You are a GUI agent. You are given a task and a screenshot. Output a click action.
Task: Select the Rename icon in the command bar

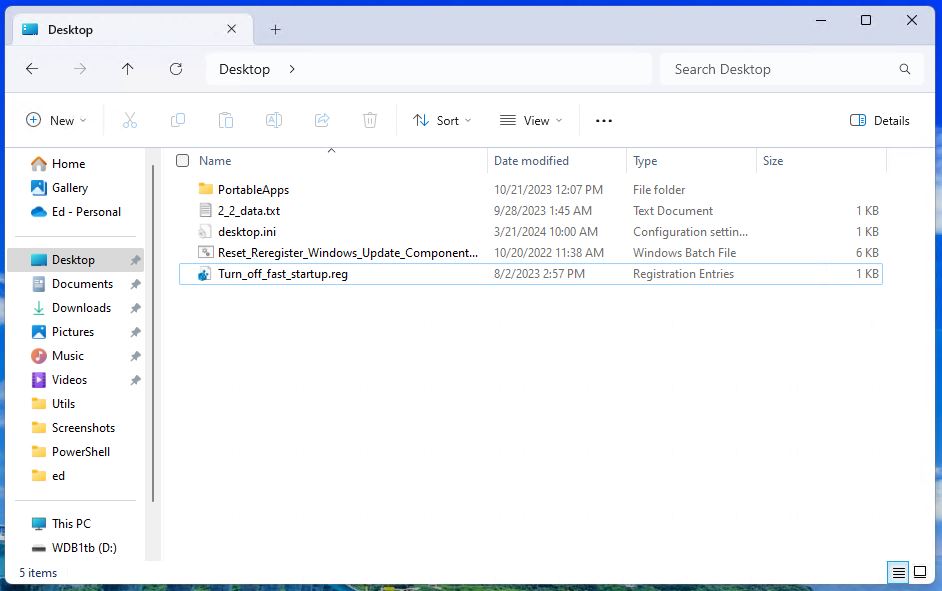[x=274, y=120]
